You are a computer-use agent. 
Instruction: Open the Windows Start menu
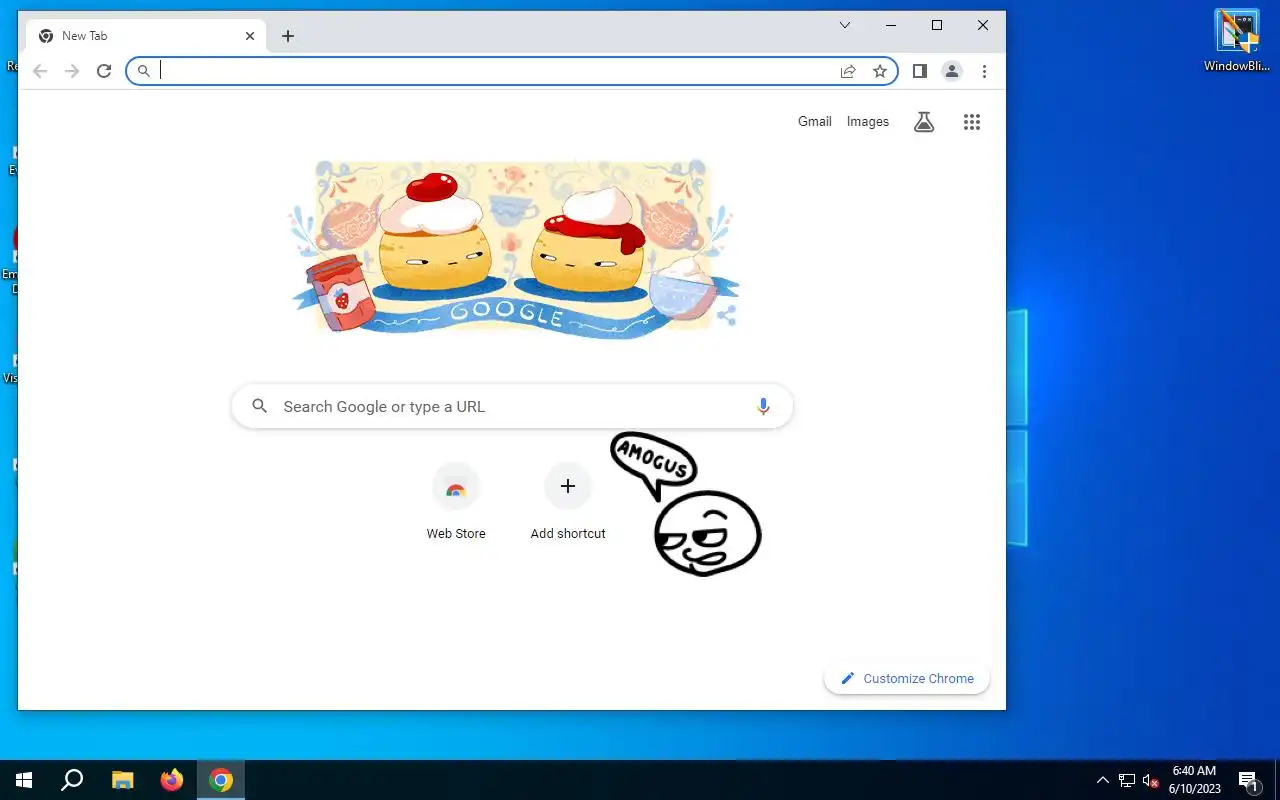(x=24, y=780)
